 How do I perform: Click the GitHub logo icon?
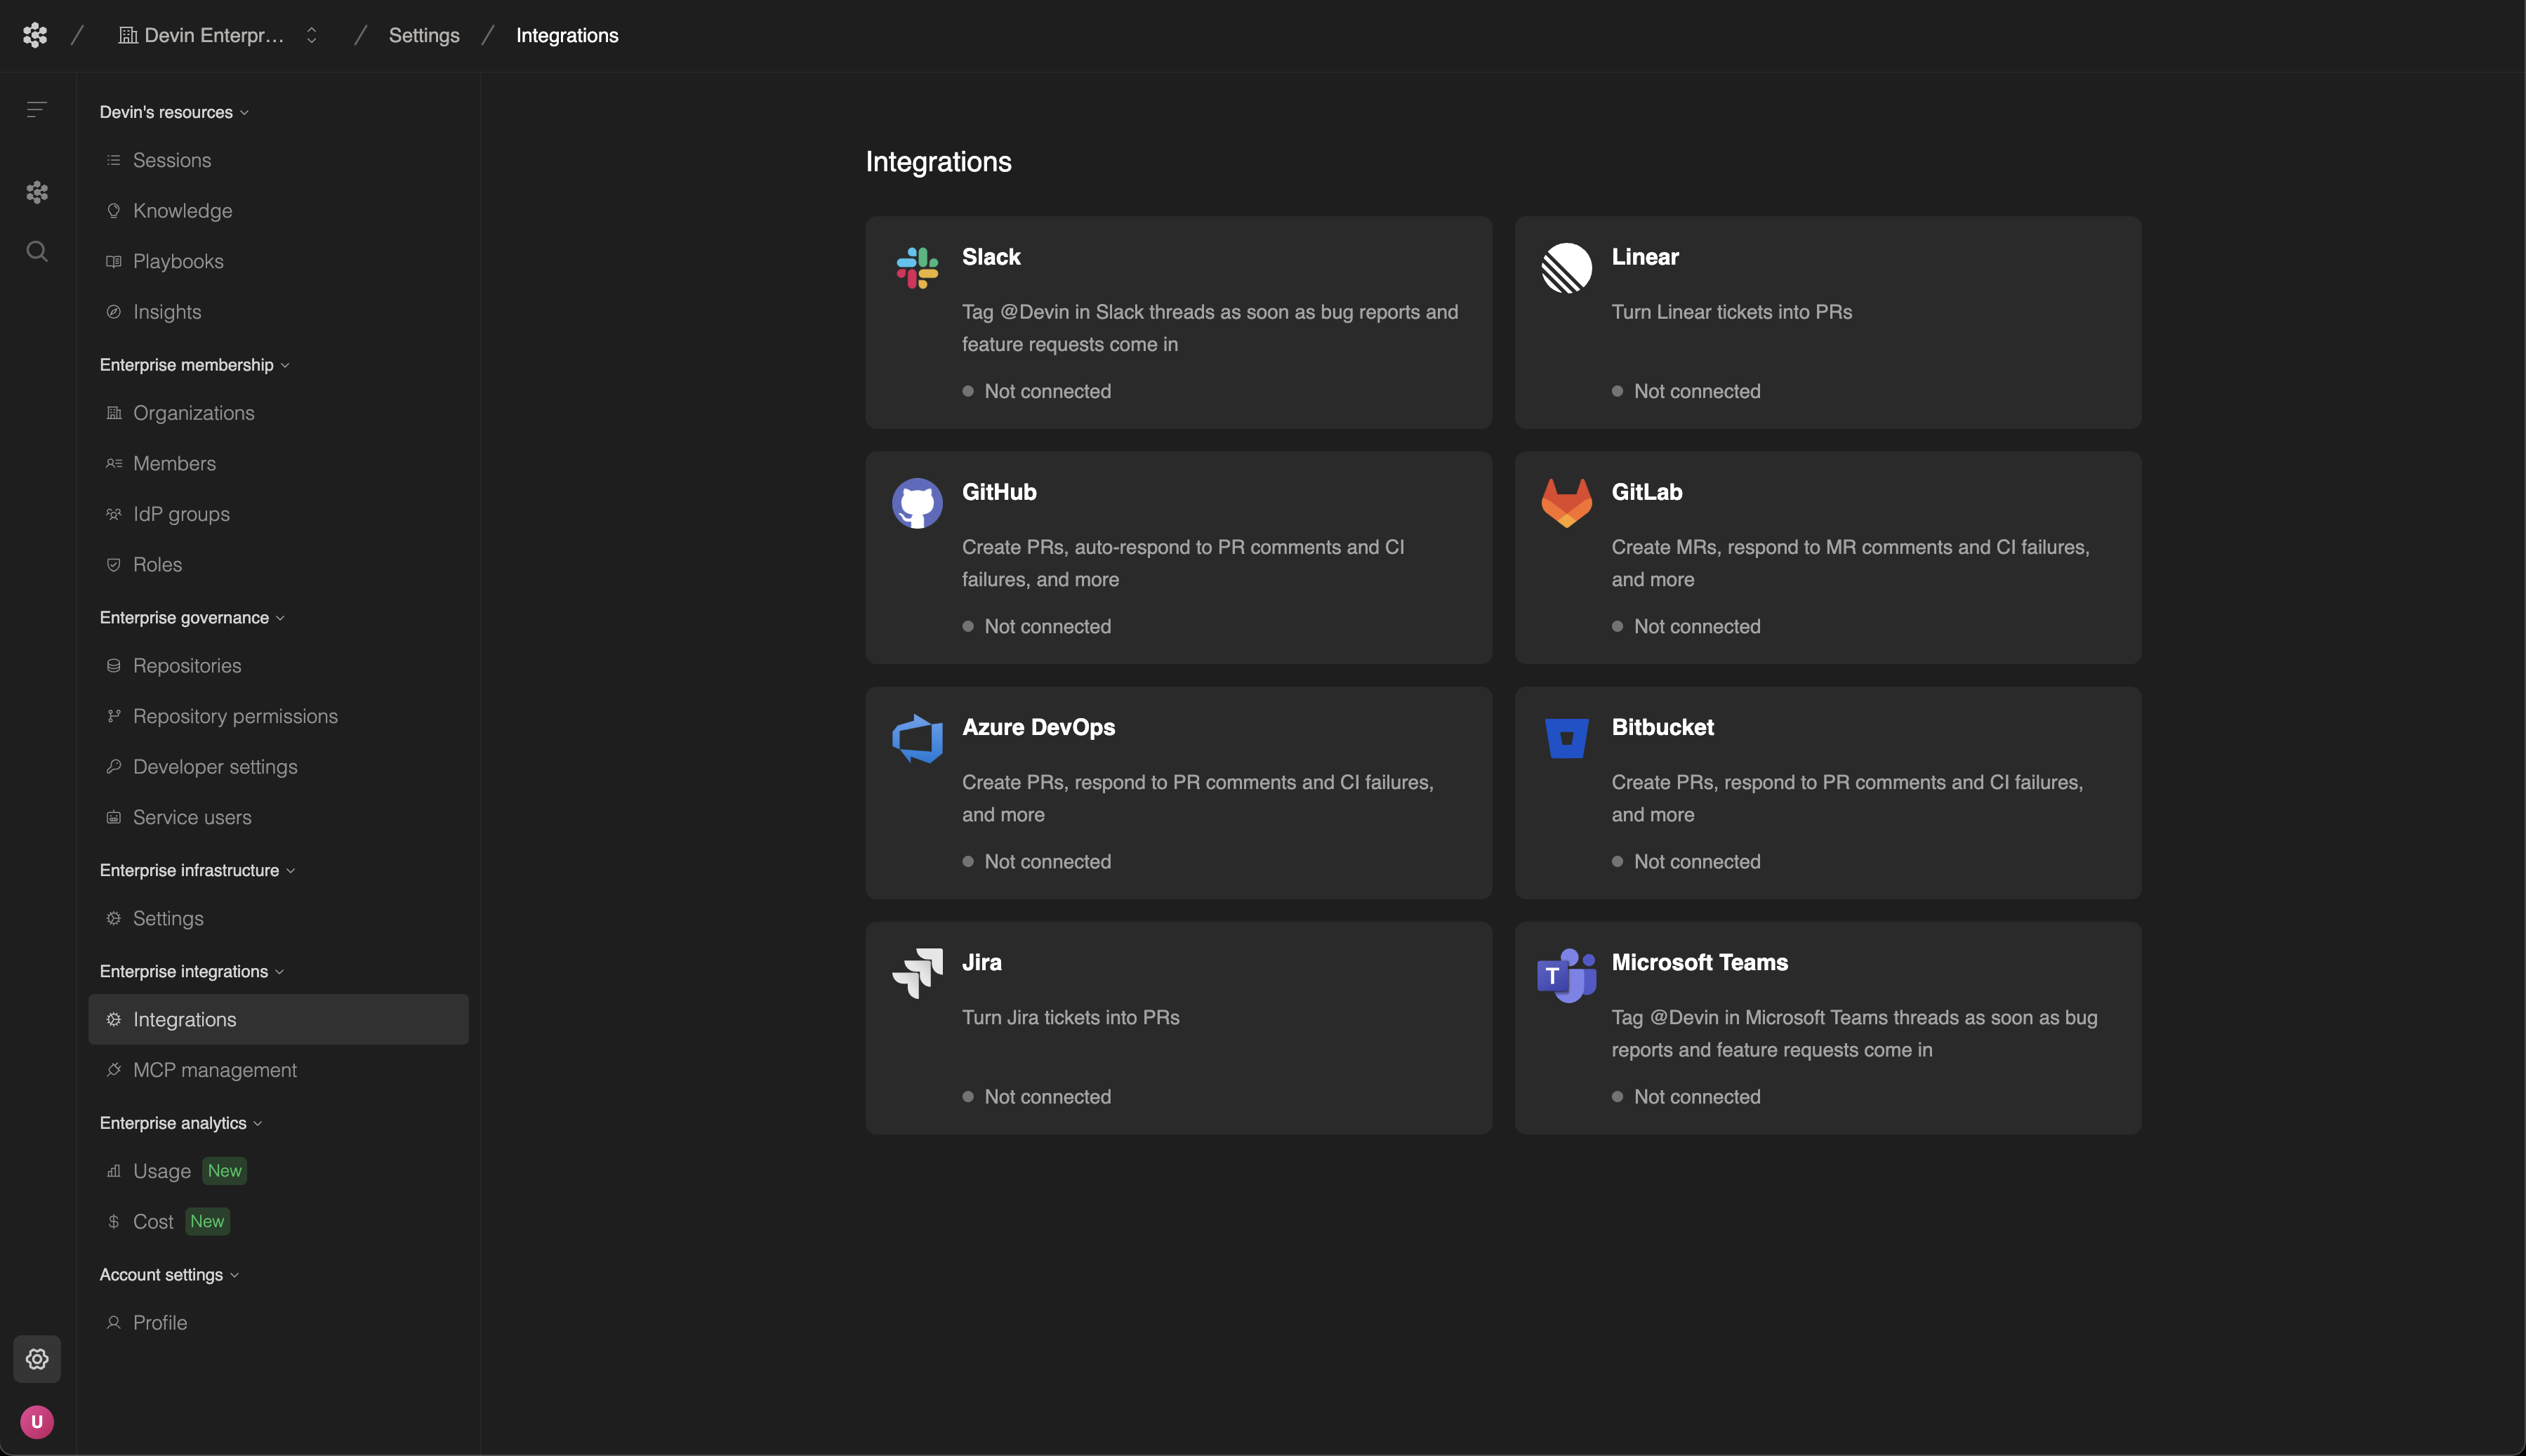pos(917,503)
